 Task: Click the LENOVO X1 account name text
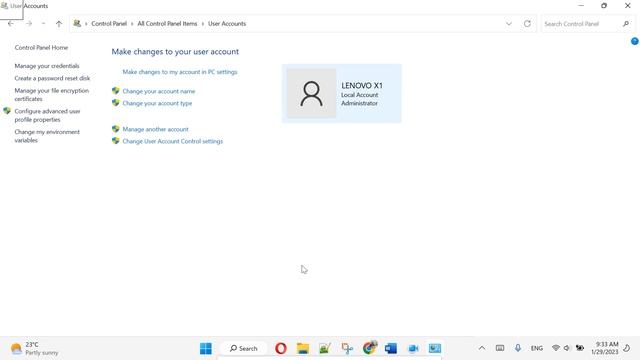pos(362,85)
